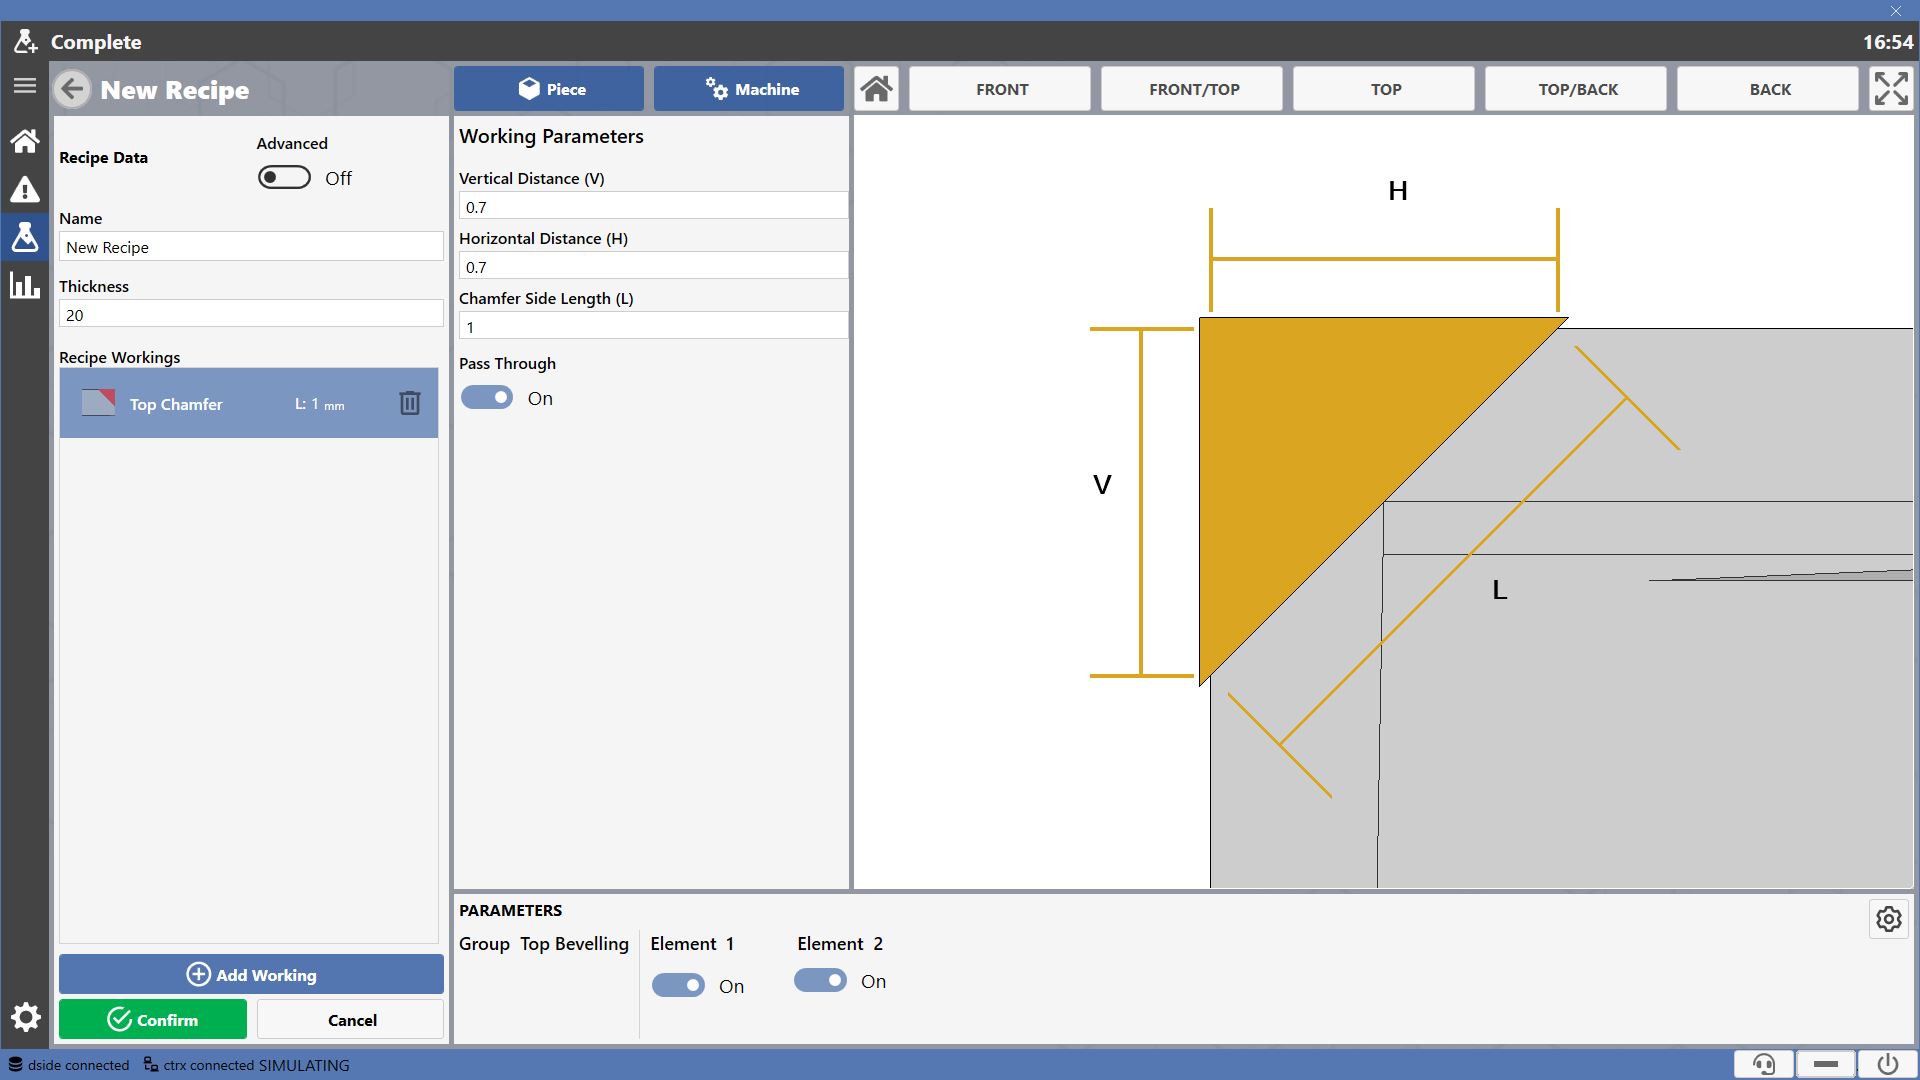Edit the Vertical Distance (V) field
The width and height of the screenshot is (1920, 1080).
(653, 206)
